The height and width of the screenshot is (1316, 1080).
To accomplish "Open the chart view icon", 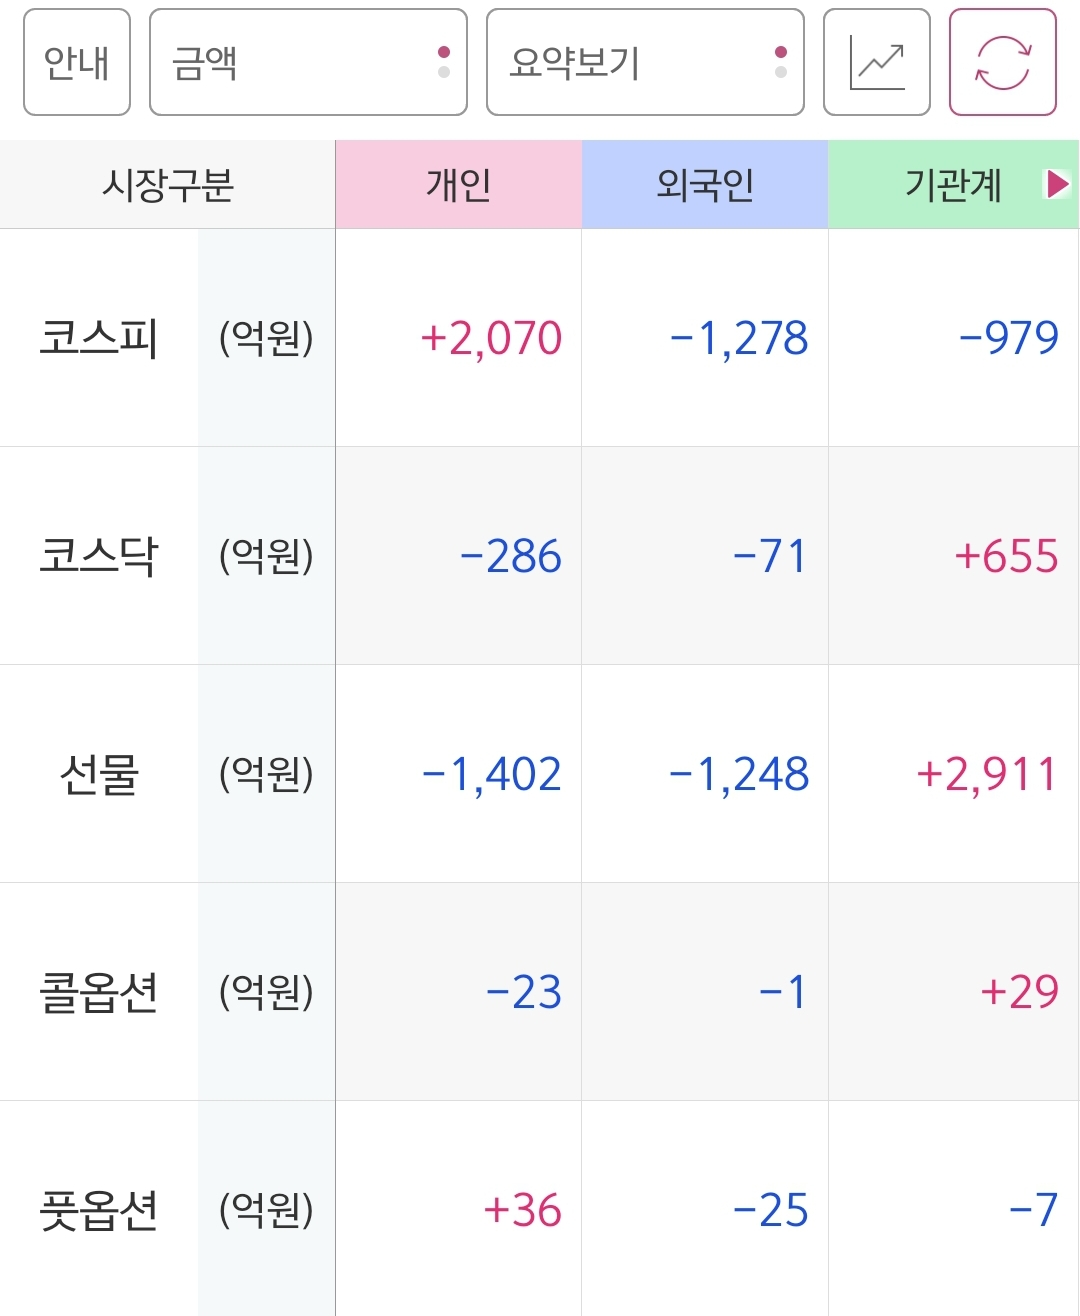I will point(877,62).
